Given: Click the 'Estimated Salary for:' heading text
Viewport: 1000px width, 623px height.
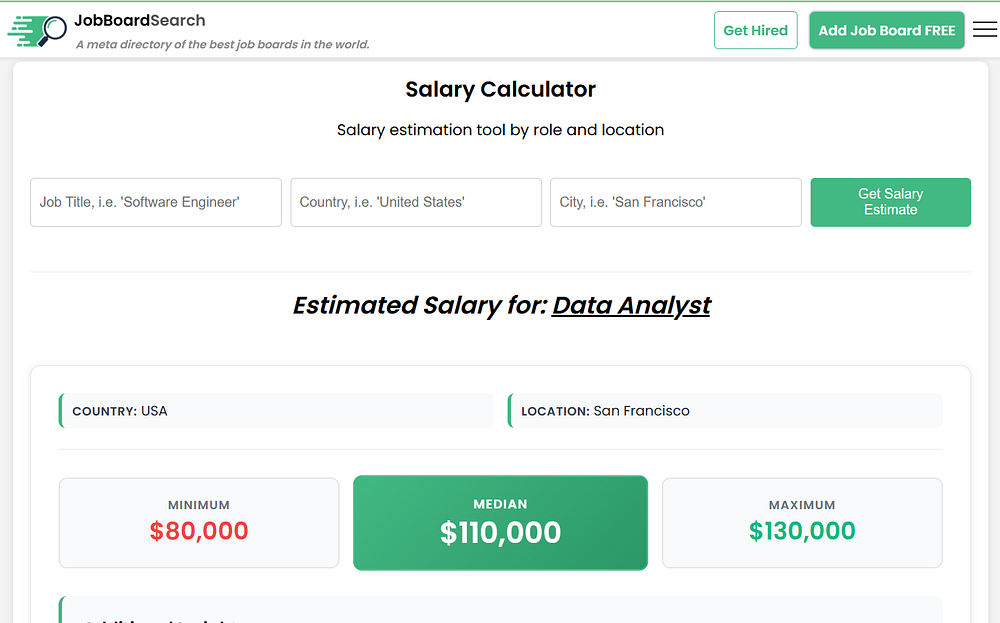Looking at the screenshot, I should [x=420, y=305].
